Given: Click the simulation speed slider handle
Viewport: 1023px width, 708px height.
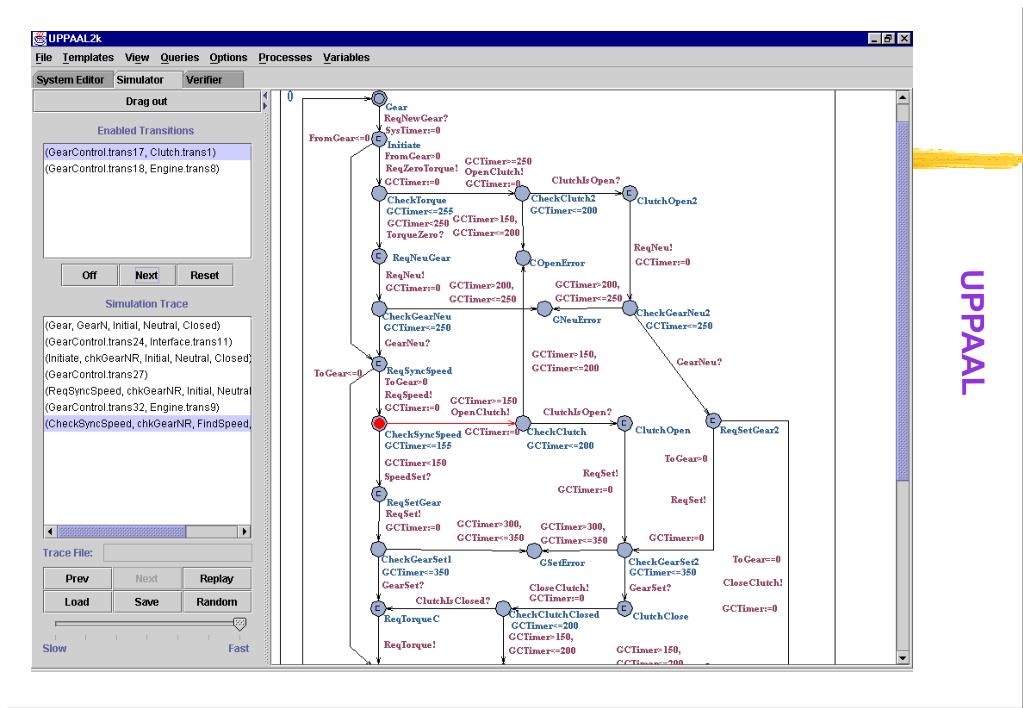Looking at the screenshot, I should click(x=239, y=624).
